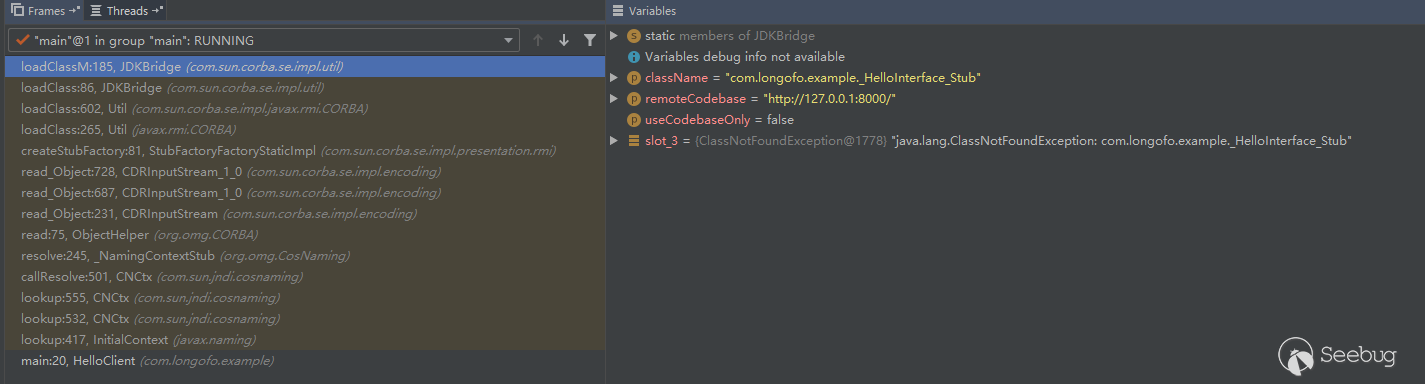Select useCodebaseOnly = false row

tap(1015, 120)
